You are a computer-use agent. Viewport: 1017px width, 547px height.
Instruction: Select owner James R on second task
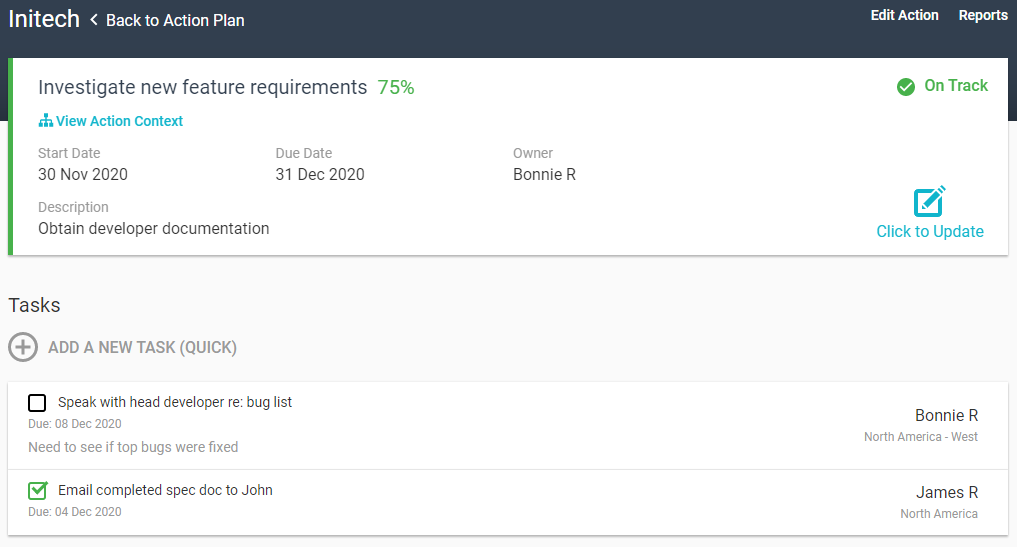[946, 492]
